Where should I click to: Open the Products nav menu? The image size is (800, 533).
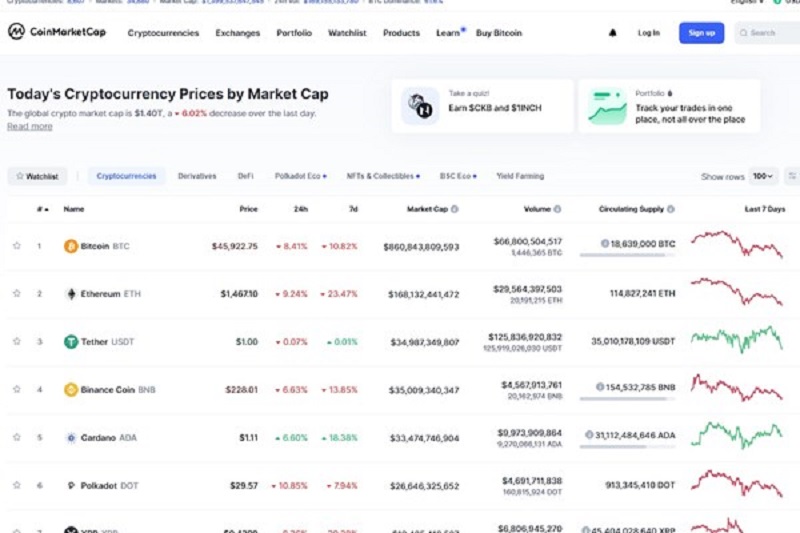402,33
